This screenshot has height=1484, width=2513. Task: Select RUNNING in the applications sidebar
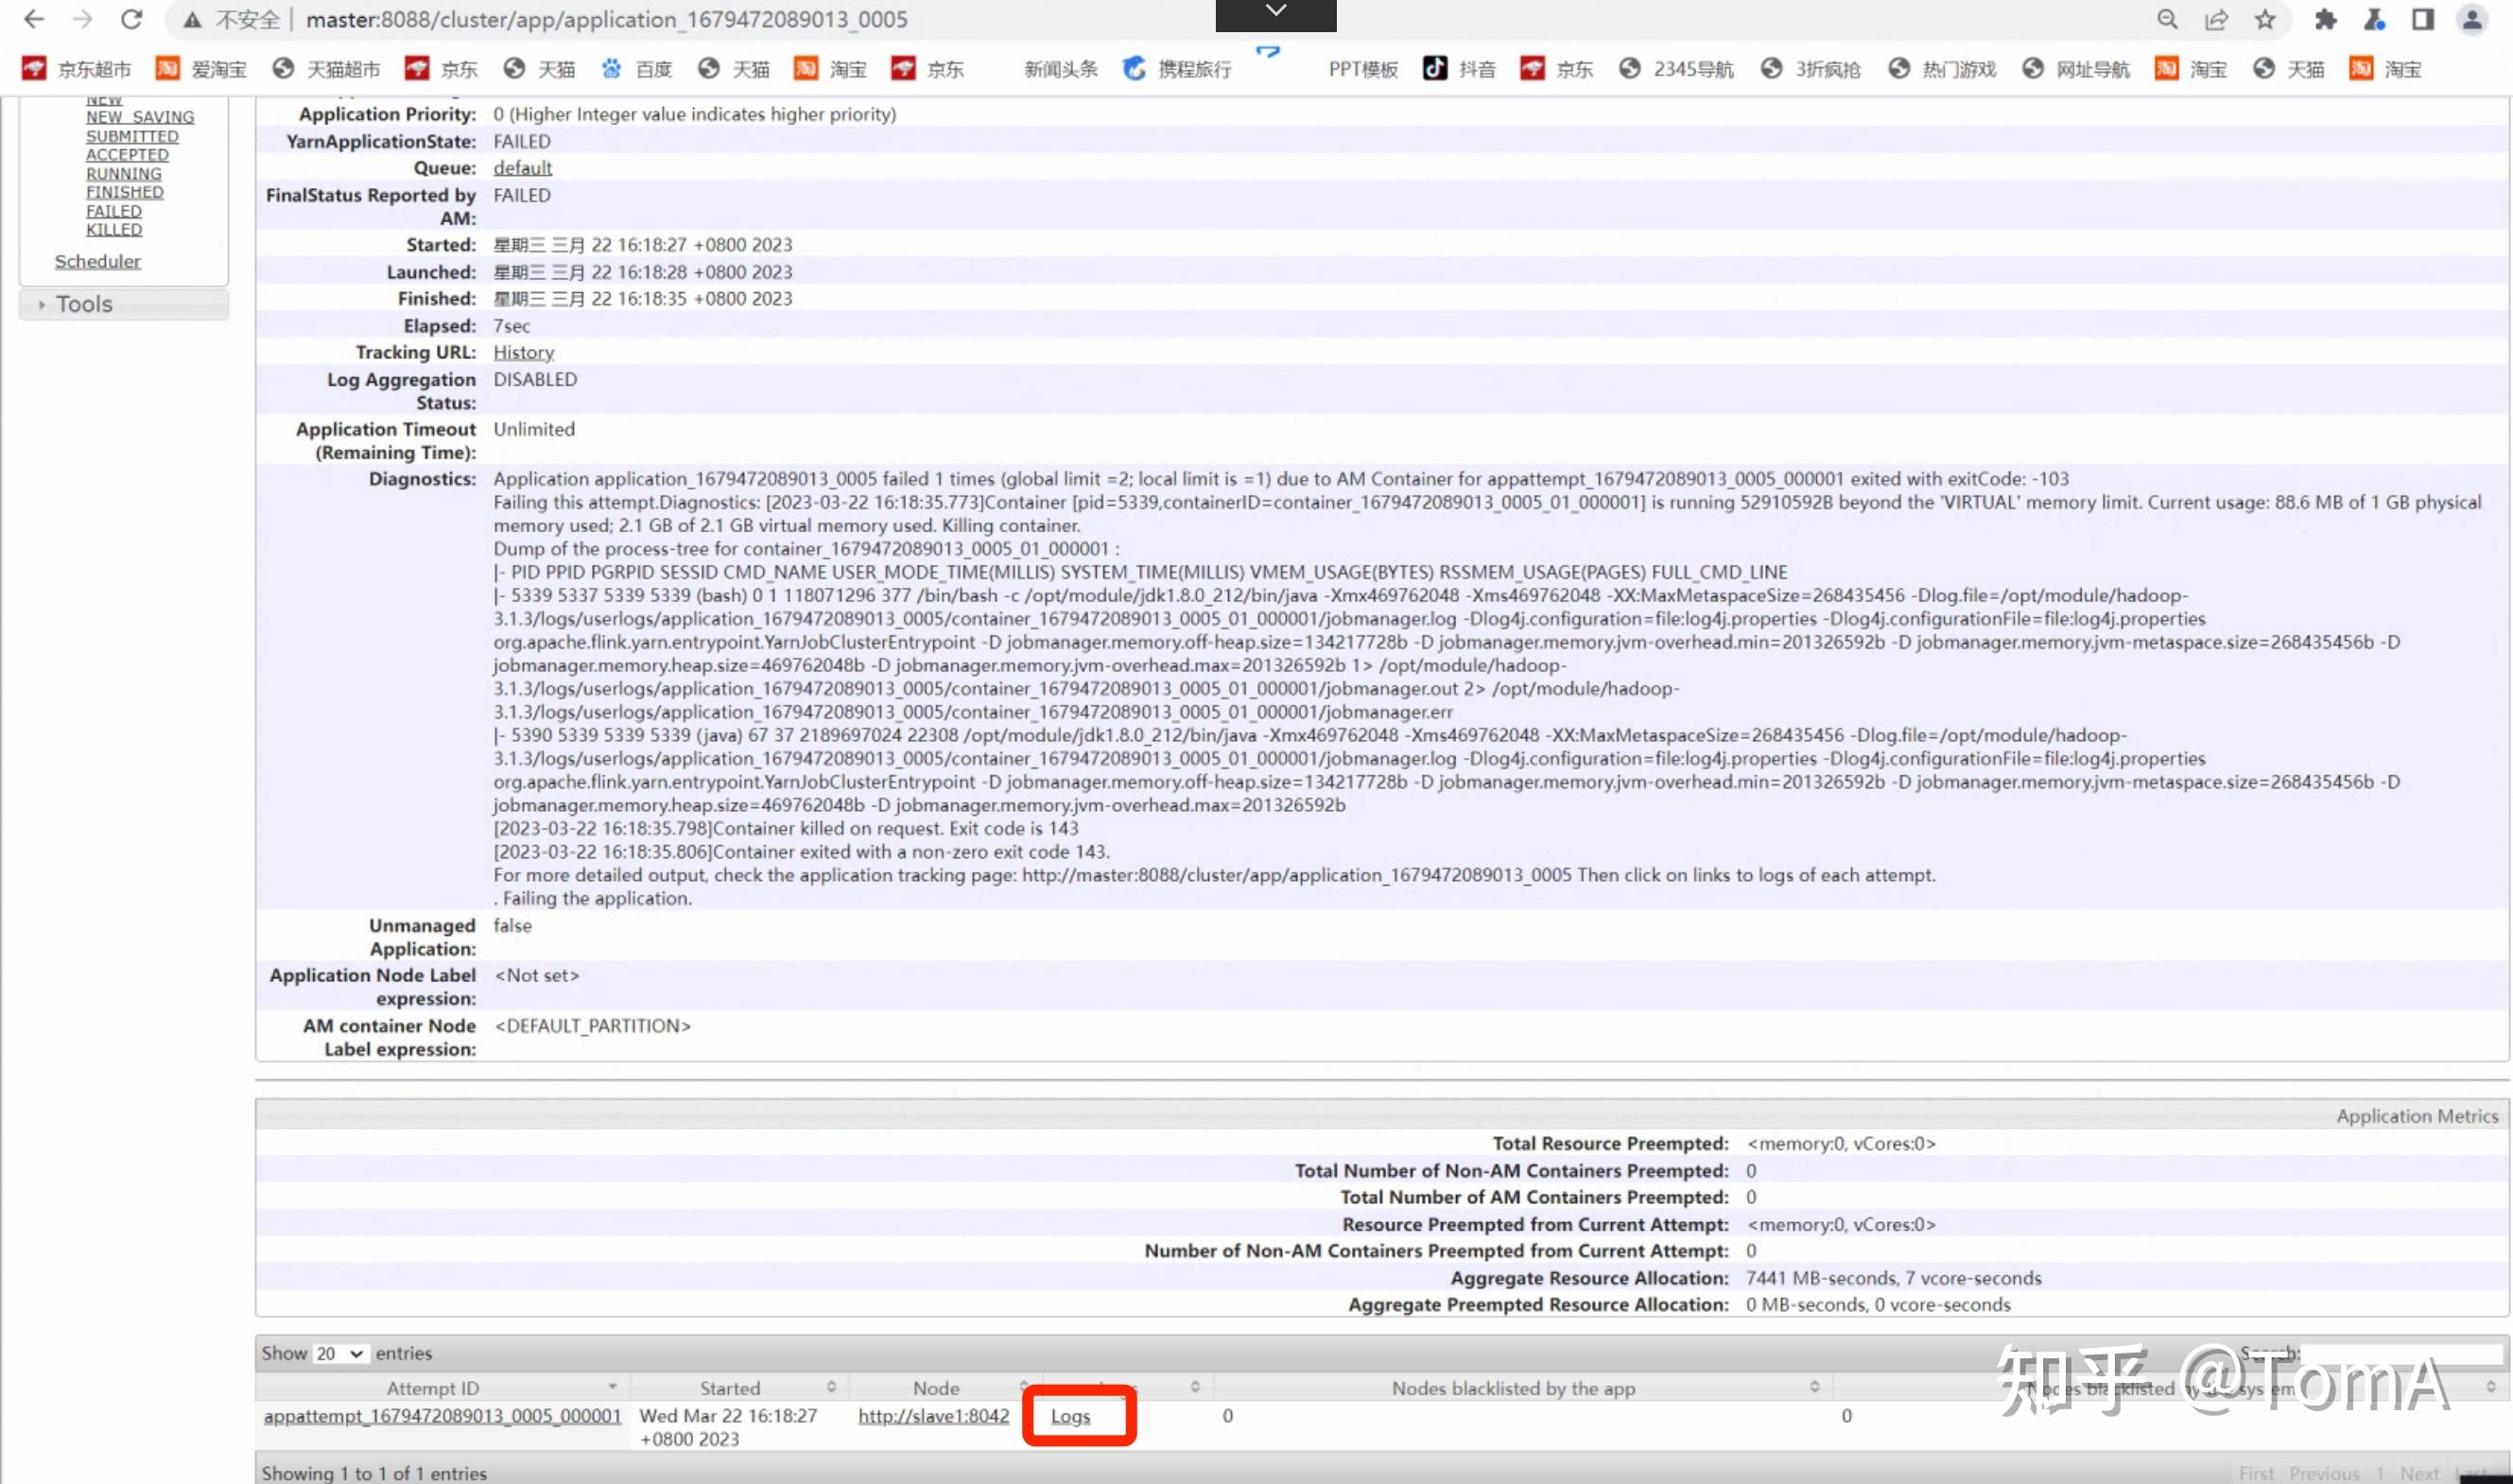pos(123,172)
